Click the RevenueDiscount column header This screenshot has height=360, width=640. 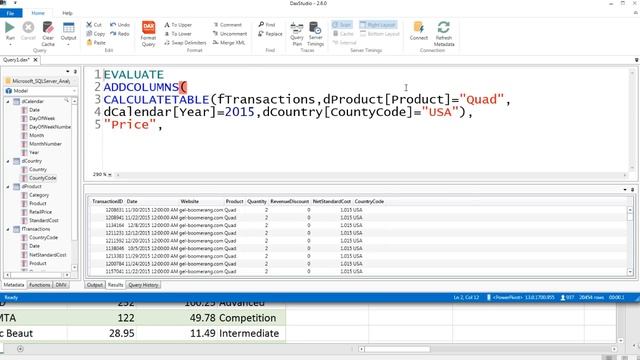[289, 202]
